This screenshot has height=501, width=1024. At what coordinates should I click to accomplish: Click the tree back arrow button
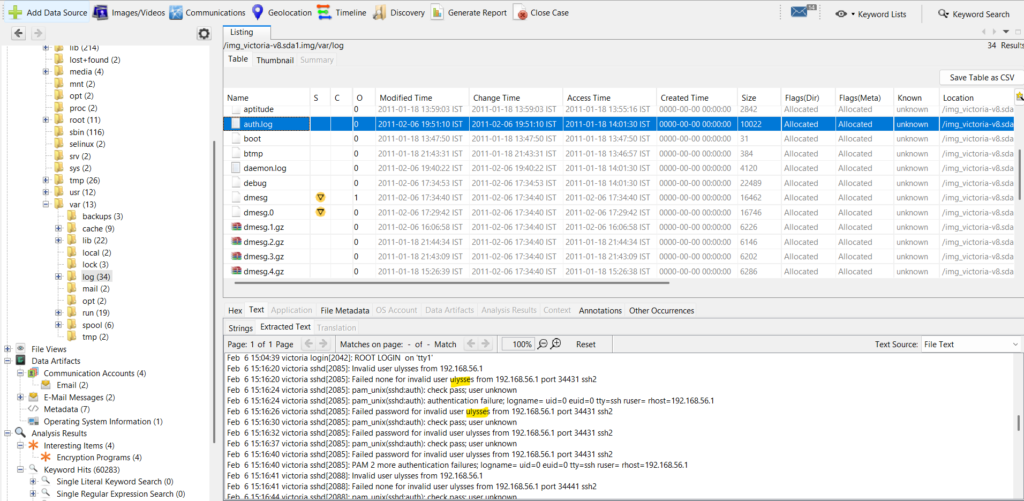[19, 33]
